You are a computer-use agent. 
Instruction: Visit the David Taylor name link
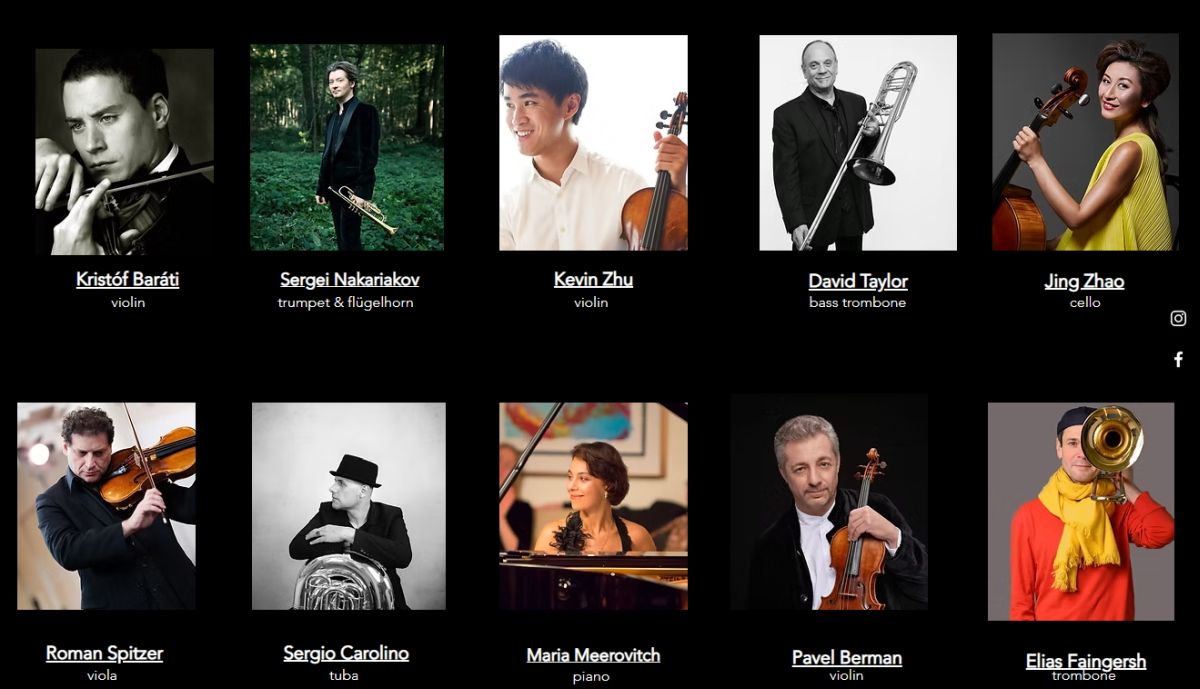point(858,281)
